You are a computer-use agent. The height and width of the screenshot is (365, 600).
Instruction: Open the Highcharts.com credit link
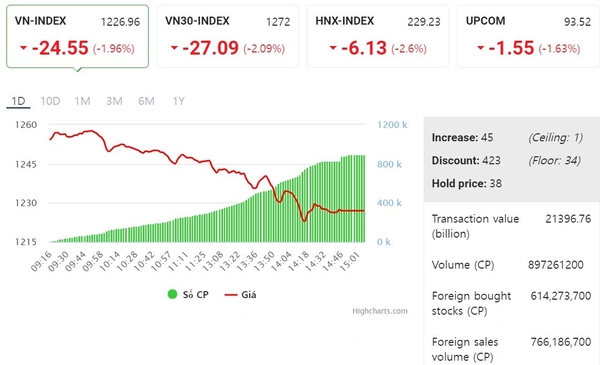[380, 311]
